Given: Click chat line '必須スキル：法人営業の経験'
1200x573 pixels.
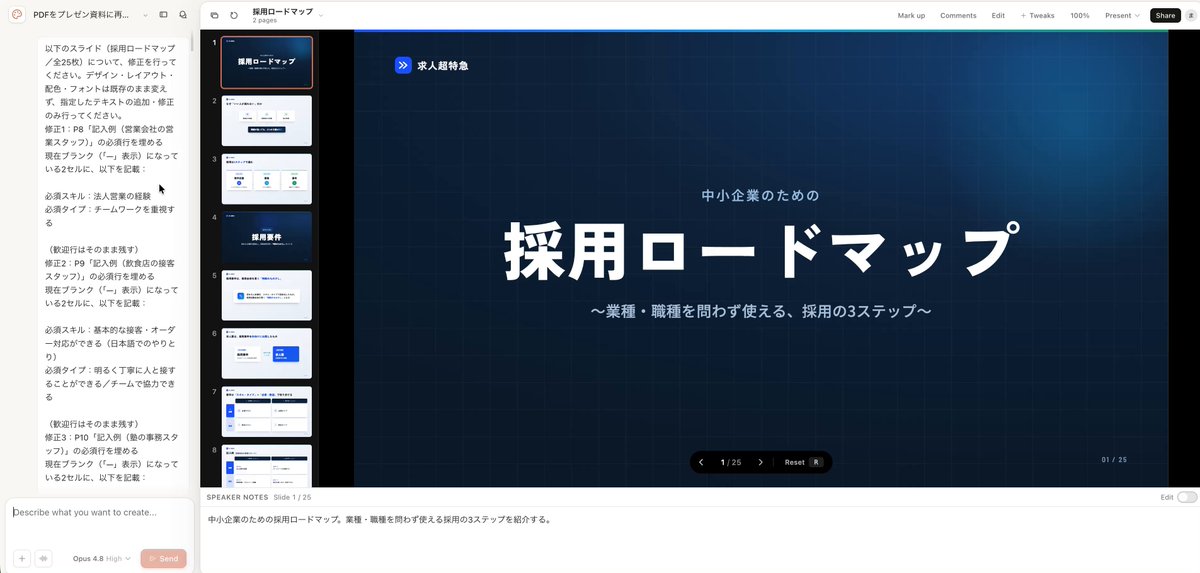Looking at the screenshot, I should 98,196.
